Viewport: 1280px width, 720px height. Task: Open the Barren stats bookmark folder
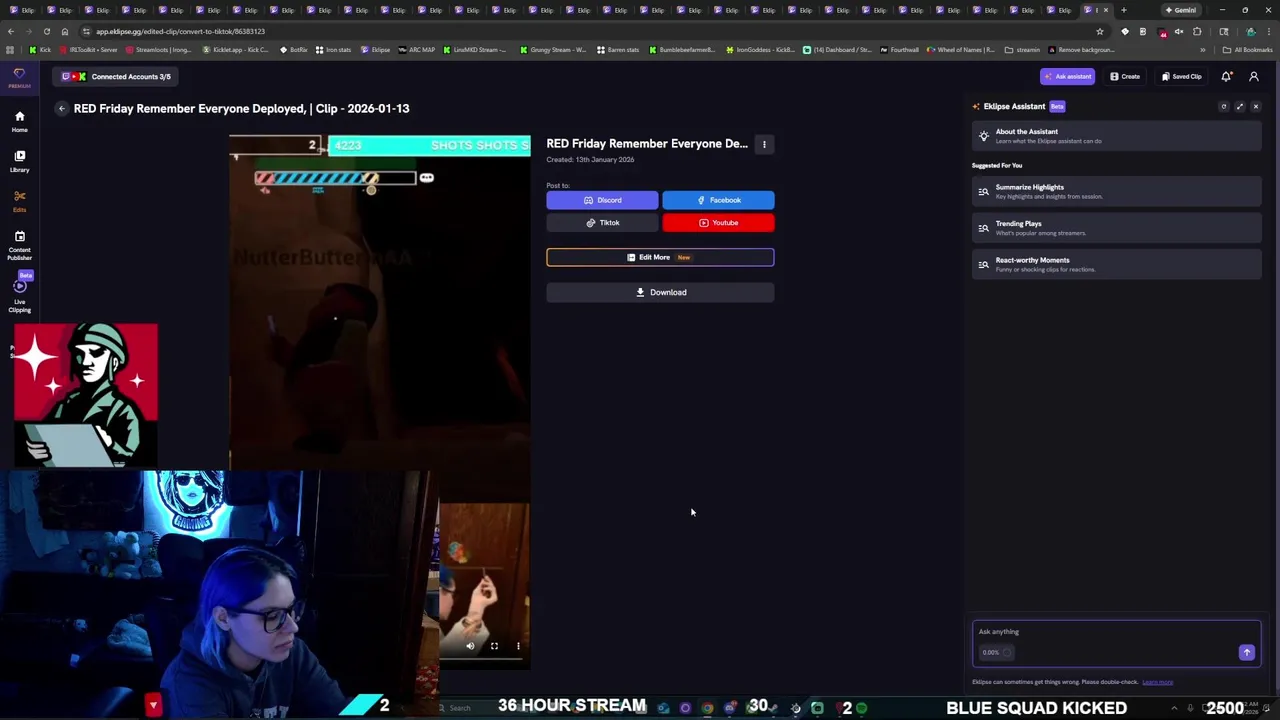click(618, 49)
